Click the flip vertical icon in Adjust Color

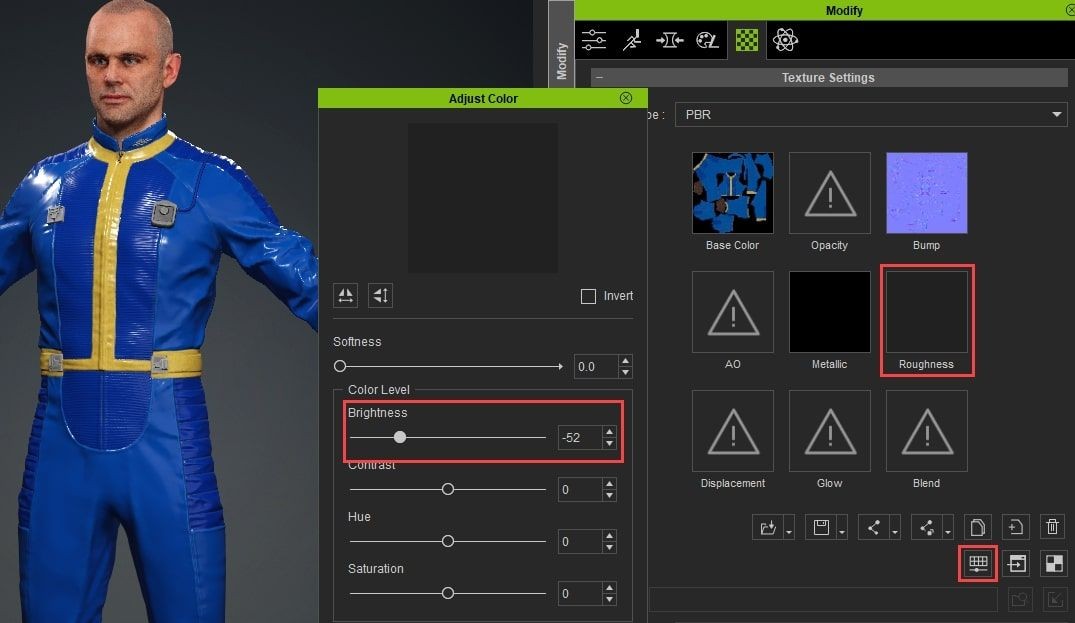click(x=380, y=295)
